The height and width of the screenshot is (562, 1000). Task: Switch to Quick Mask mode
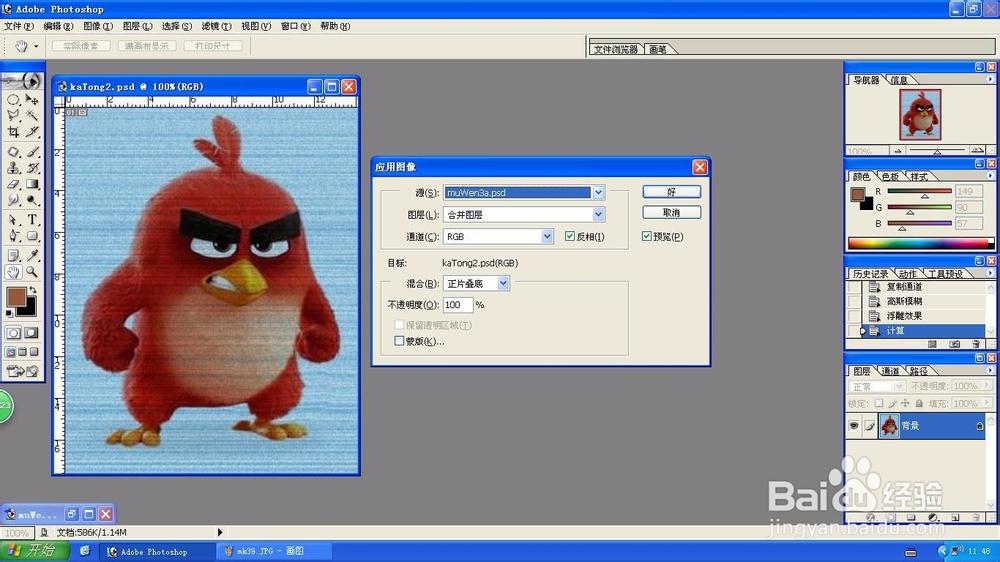coord(31,333)
